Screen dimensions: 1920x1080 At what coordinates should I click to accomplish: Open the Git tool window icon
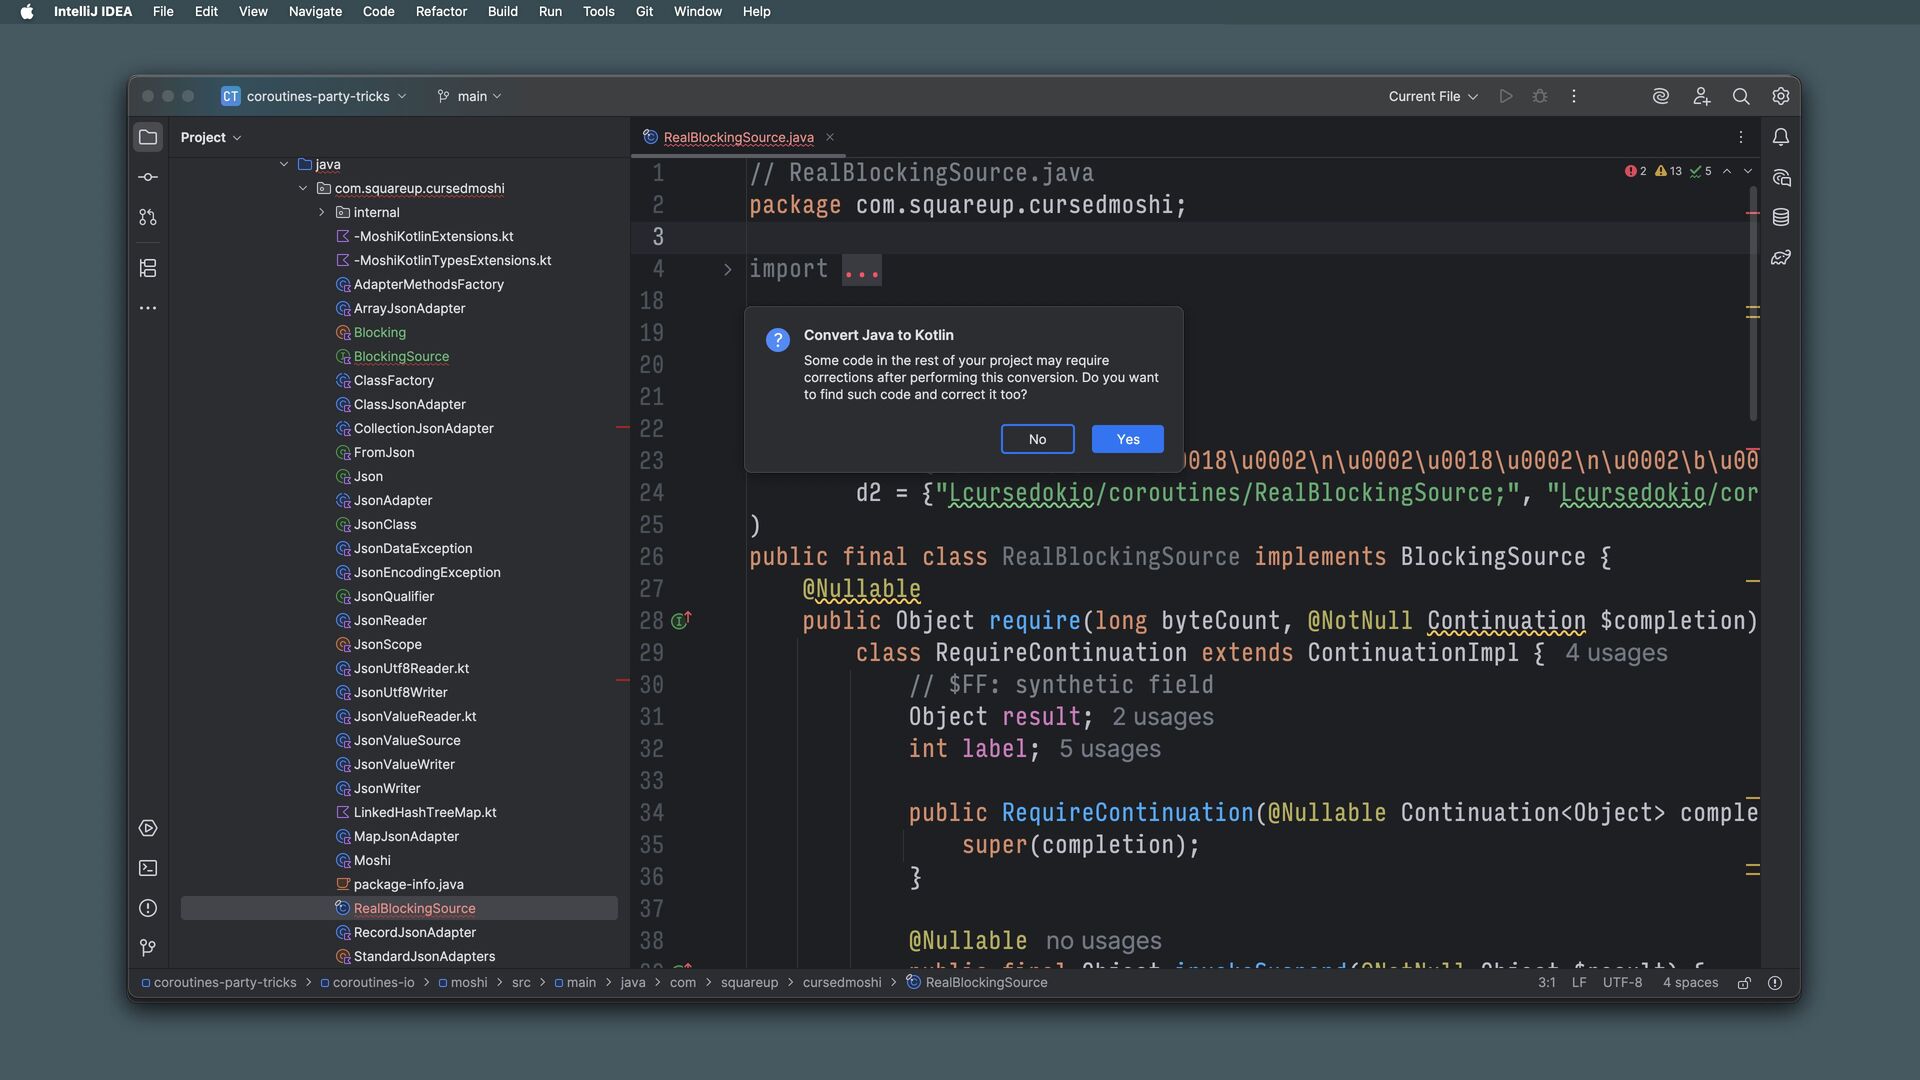pos(148,947)
